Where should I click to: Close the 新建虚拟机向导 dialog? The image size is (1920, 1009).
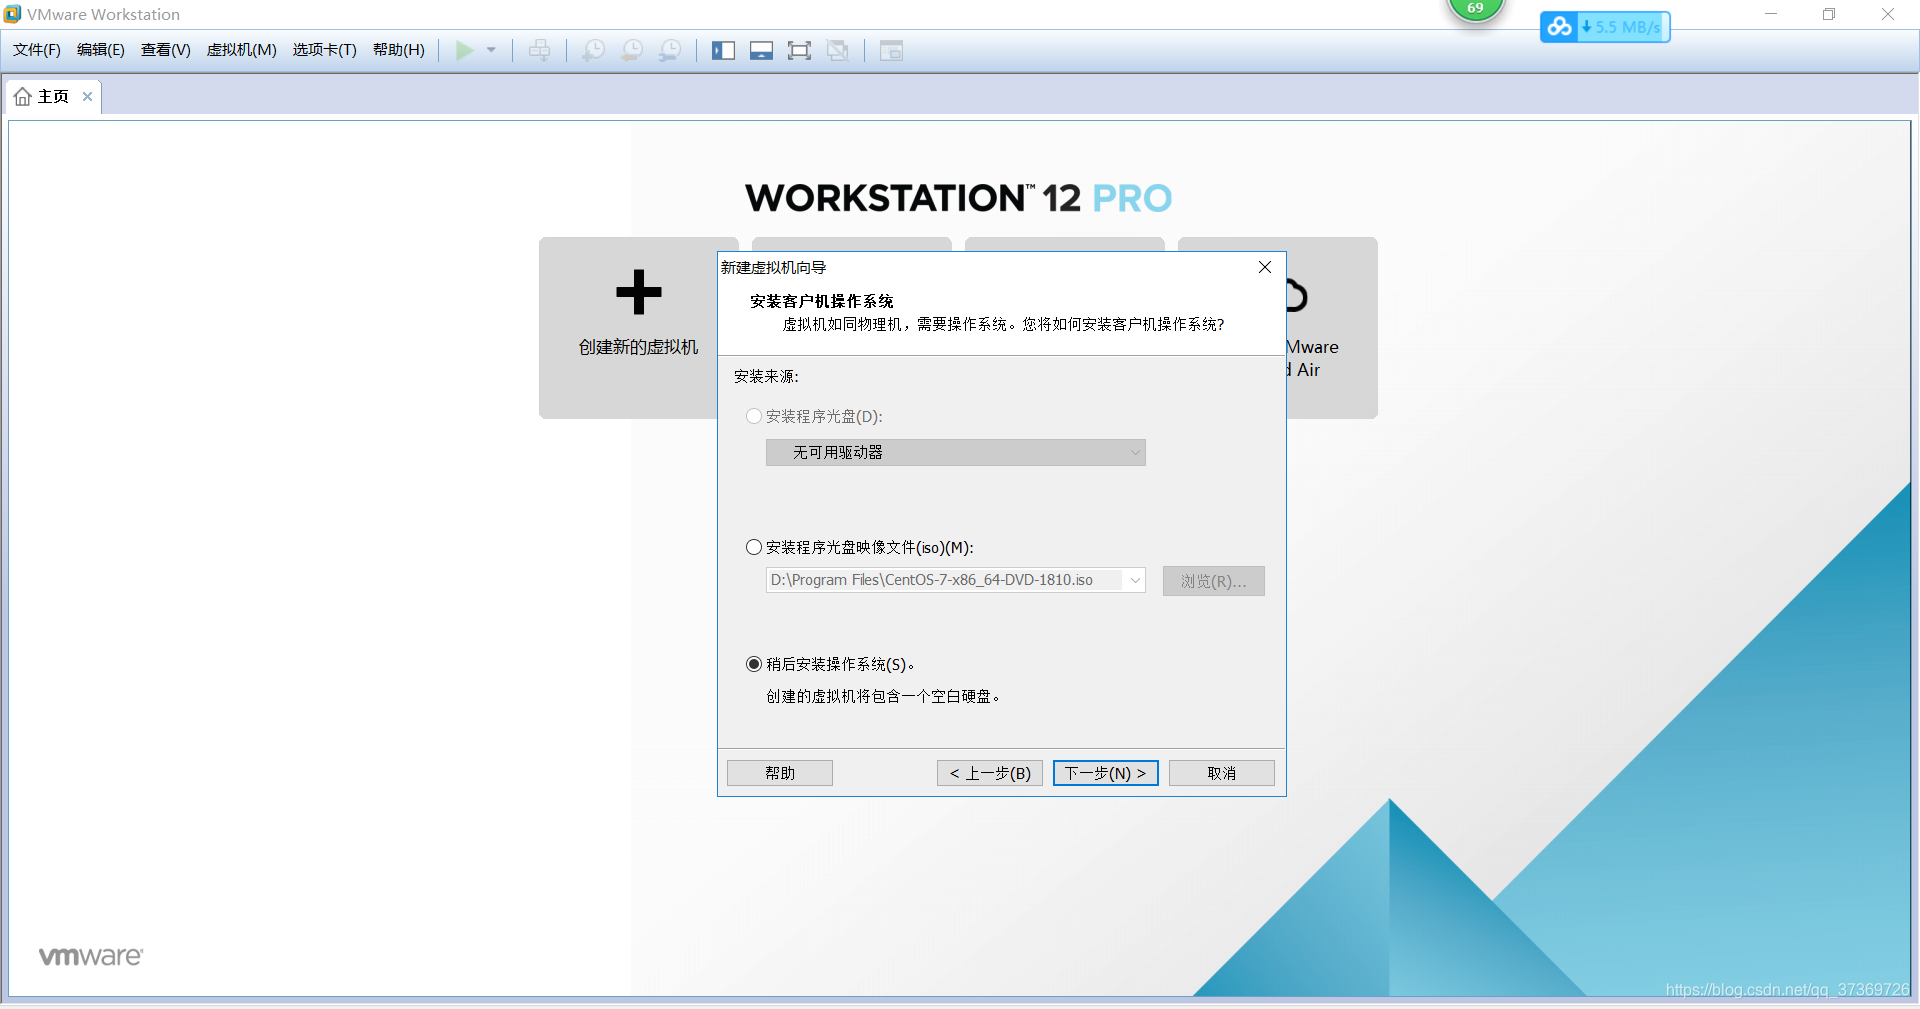pos(1265,267)
